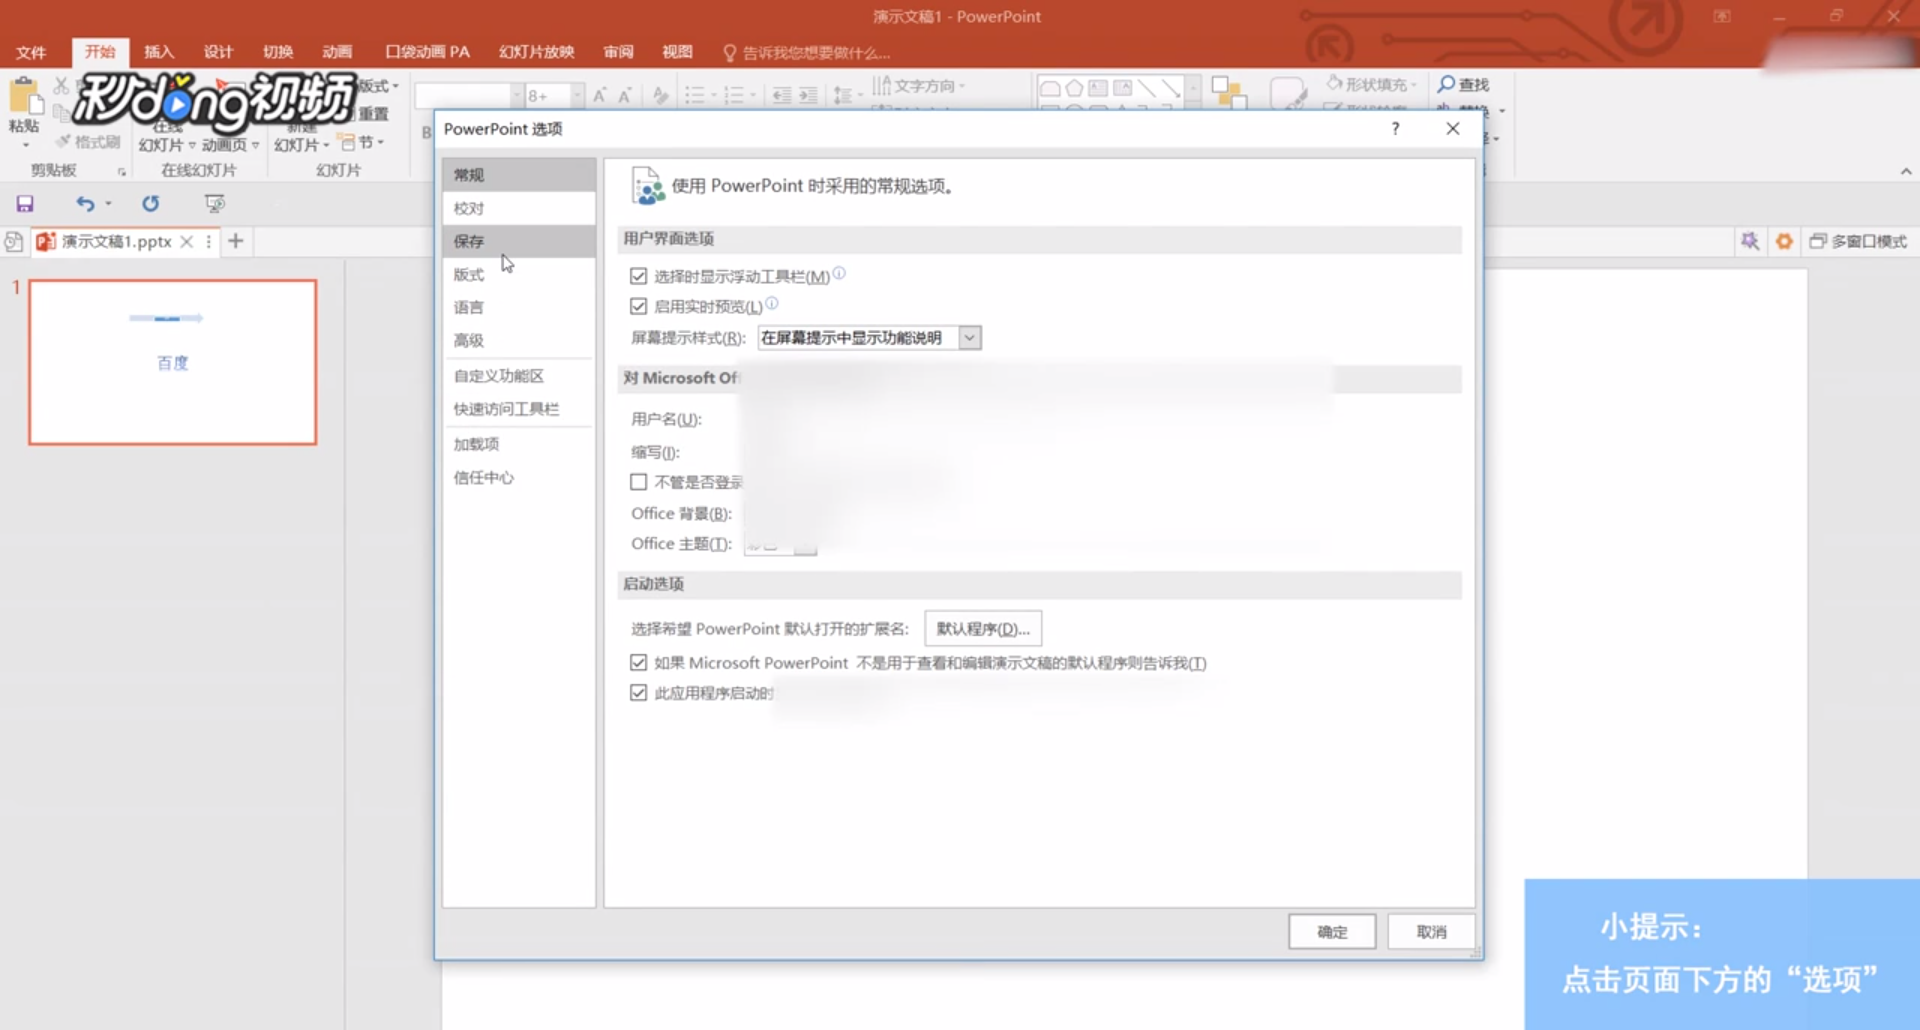Switch to the 插入 ribbon tab

(x=159, y=52)
